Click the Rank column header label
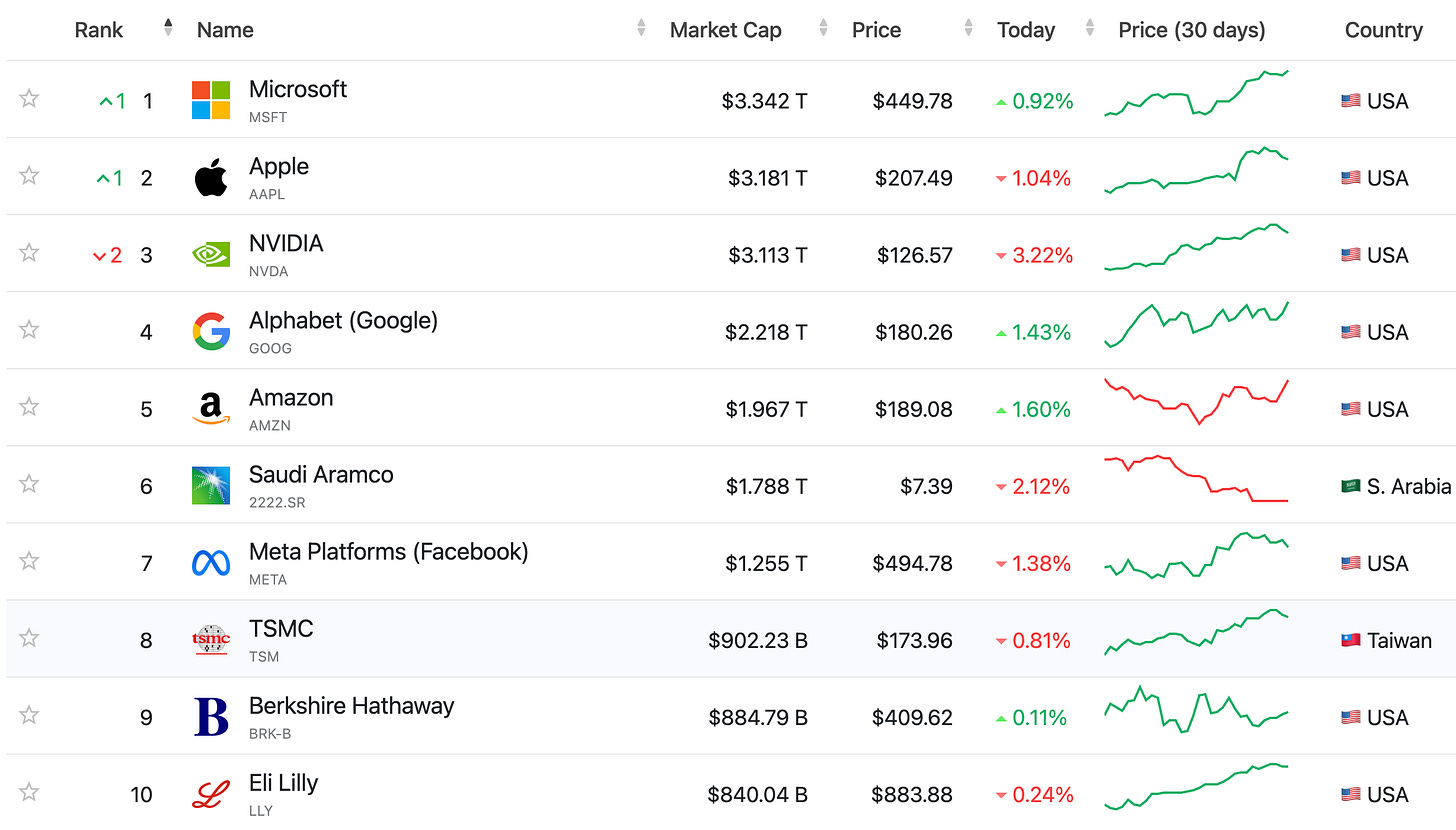Screen dimensions: 1456x830 pyautogui.click(x=99, y=30)
